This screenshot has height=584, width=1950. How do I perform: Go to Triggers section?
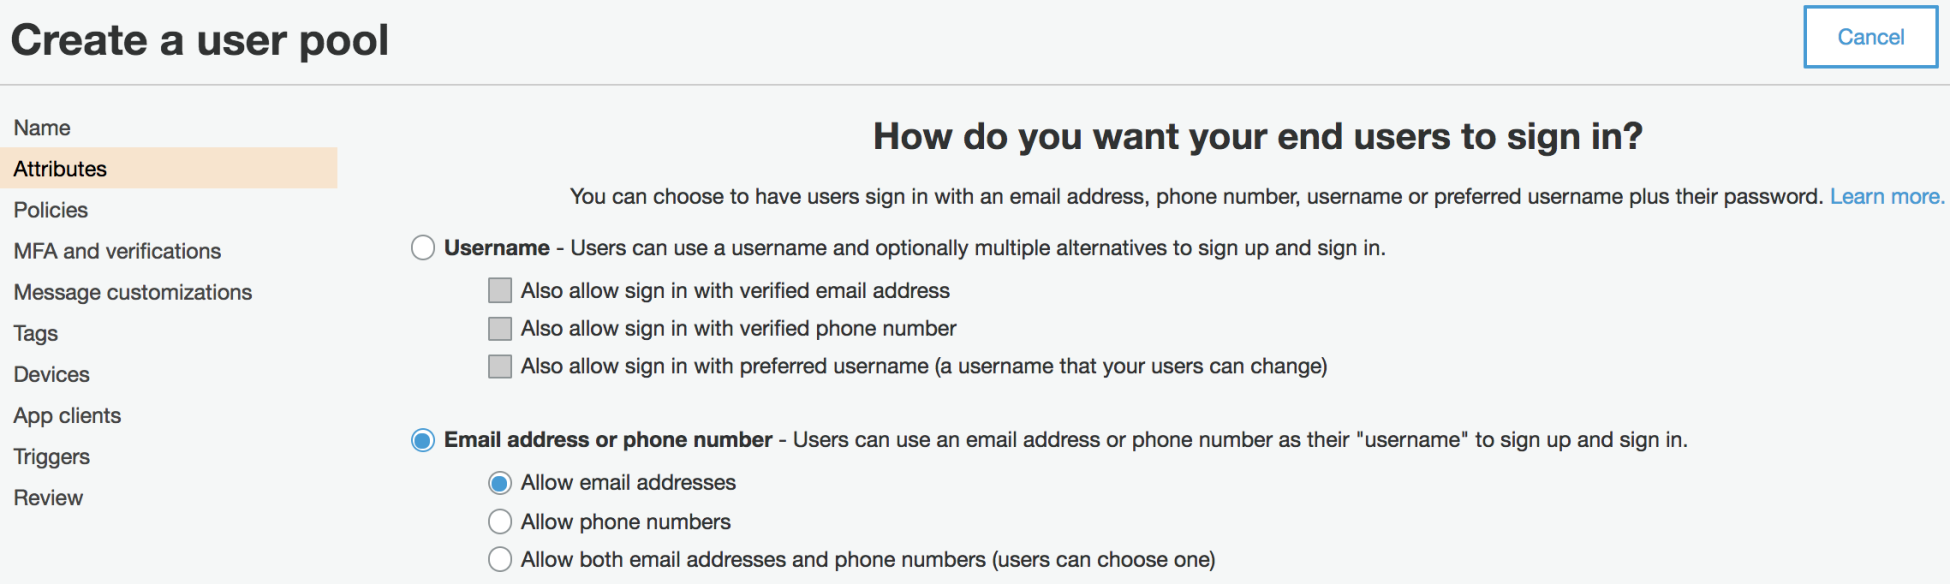pos(52,457)
